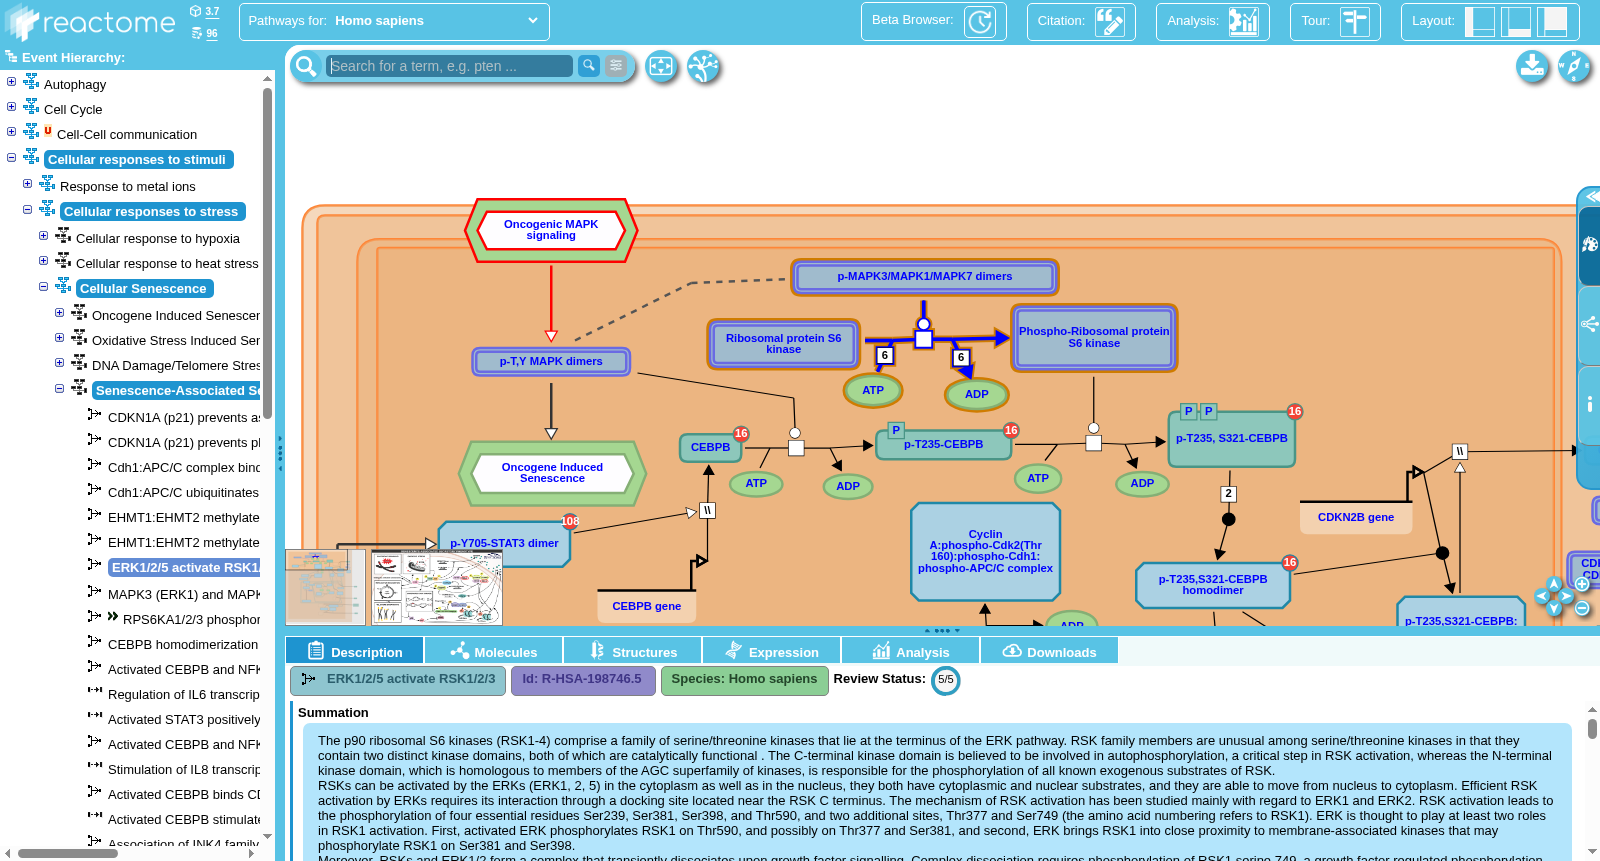Start the Tour signpost icon
The height and width of the screenshot is (861, 1600).
[1355, 21]
